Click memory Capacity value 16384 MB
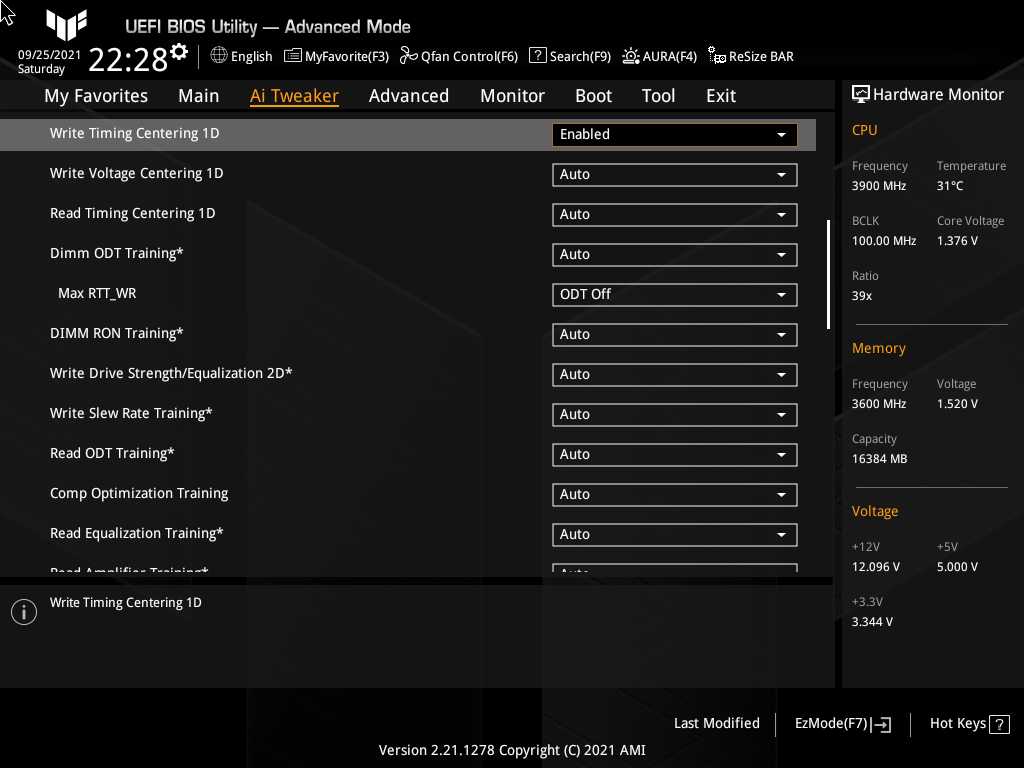The width and height of the screenshot is (1024, 768). (879, 459)
